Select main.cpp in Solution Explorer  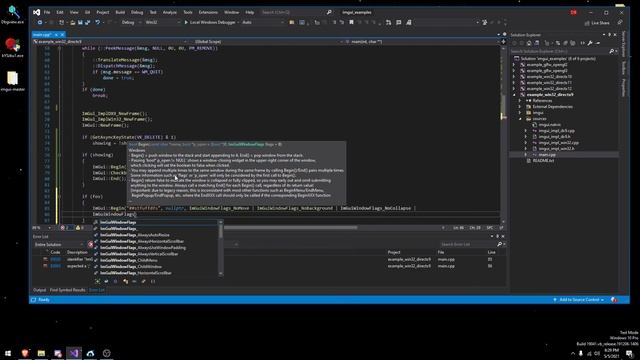click(547, 155)
